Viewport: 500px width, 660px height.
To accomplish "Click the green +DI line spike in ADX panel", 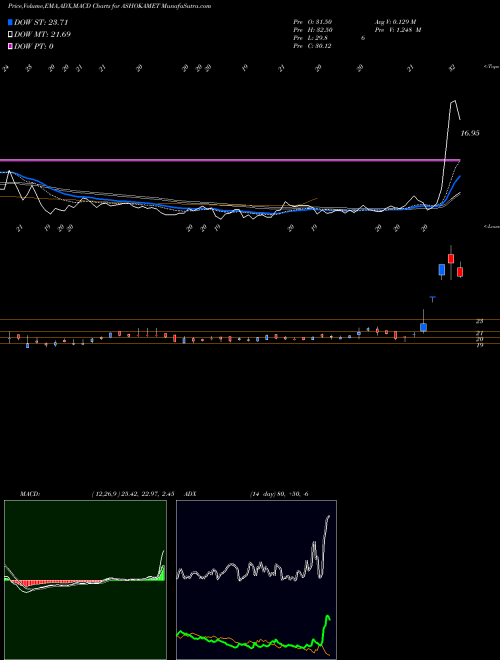I will (327, 617).
